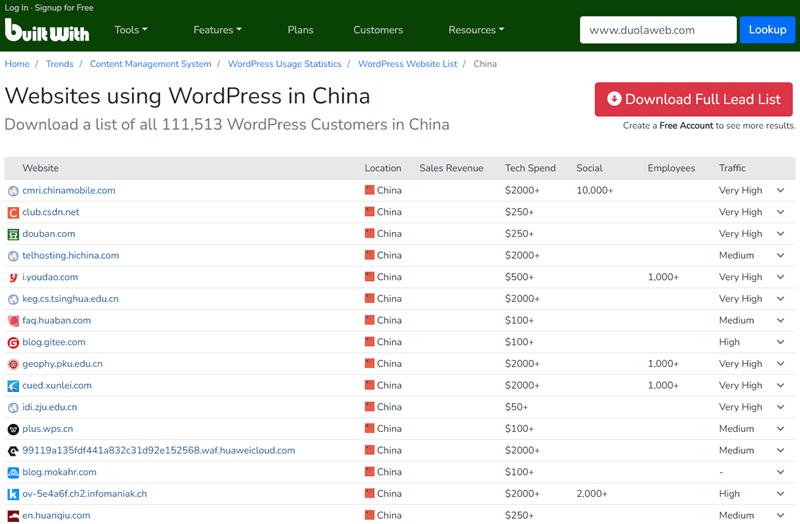Image resolution: width=800 pixels, height=524 pixels.
Task: Click the keg.cs.tsinghua.edu.cn favicon
Action: pyautogui.click(x=13, y=300)
